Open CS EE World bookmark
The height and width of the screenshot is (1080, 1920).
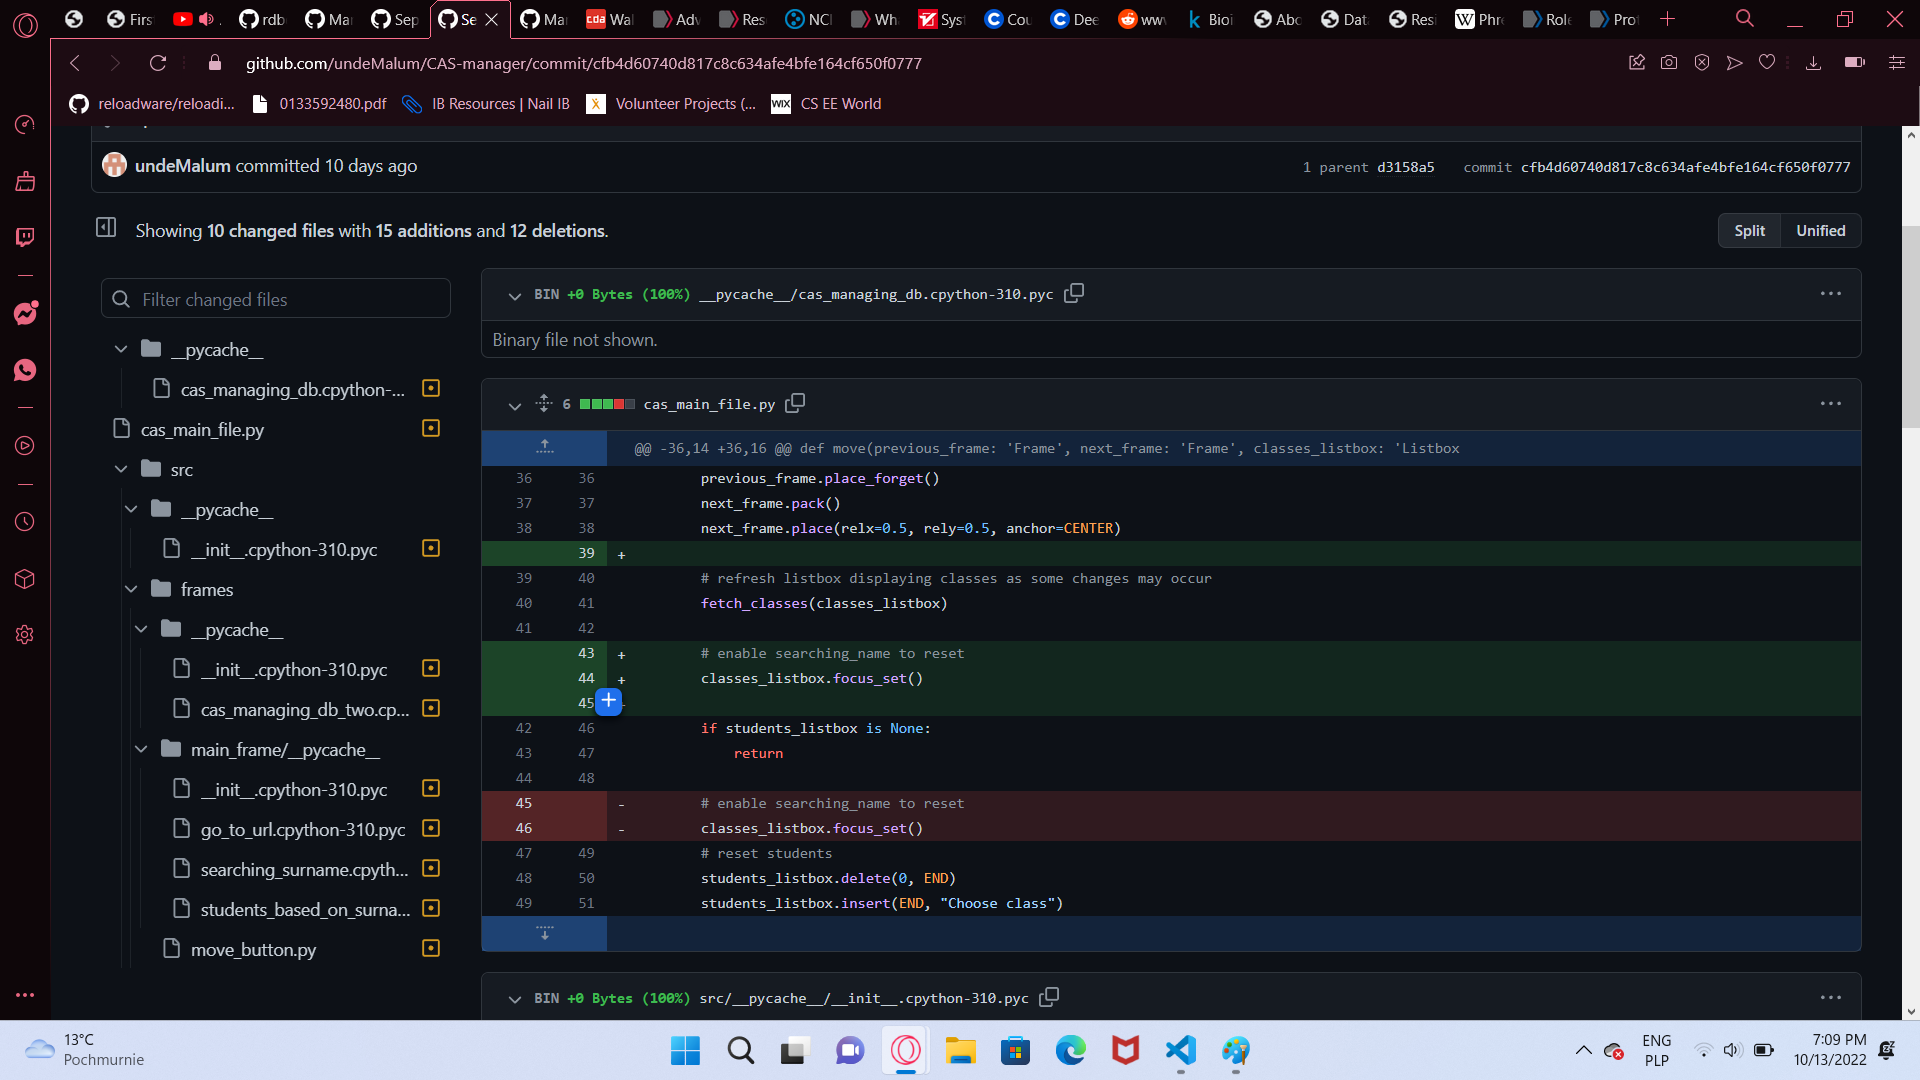pyautogui.click(x=826, y=103)
